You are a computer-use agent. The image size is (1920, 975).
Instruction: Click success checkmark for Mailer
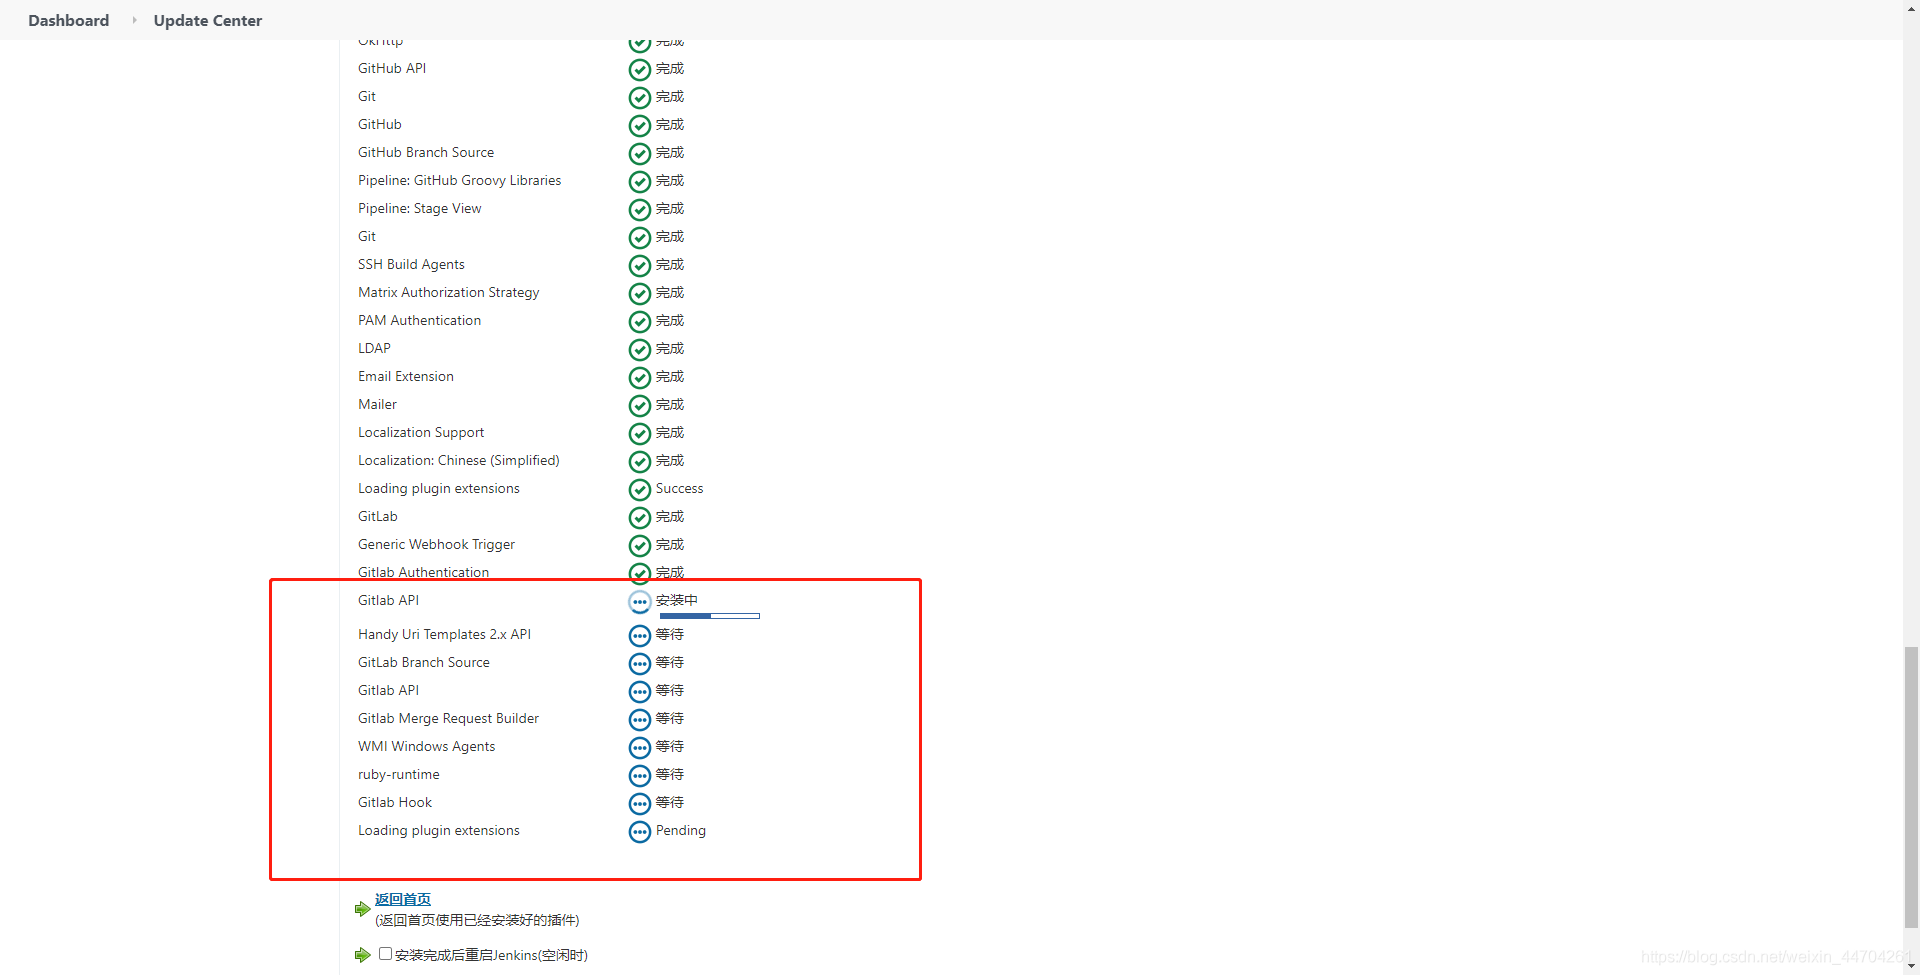coord(640,406)
